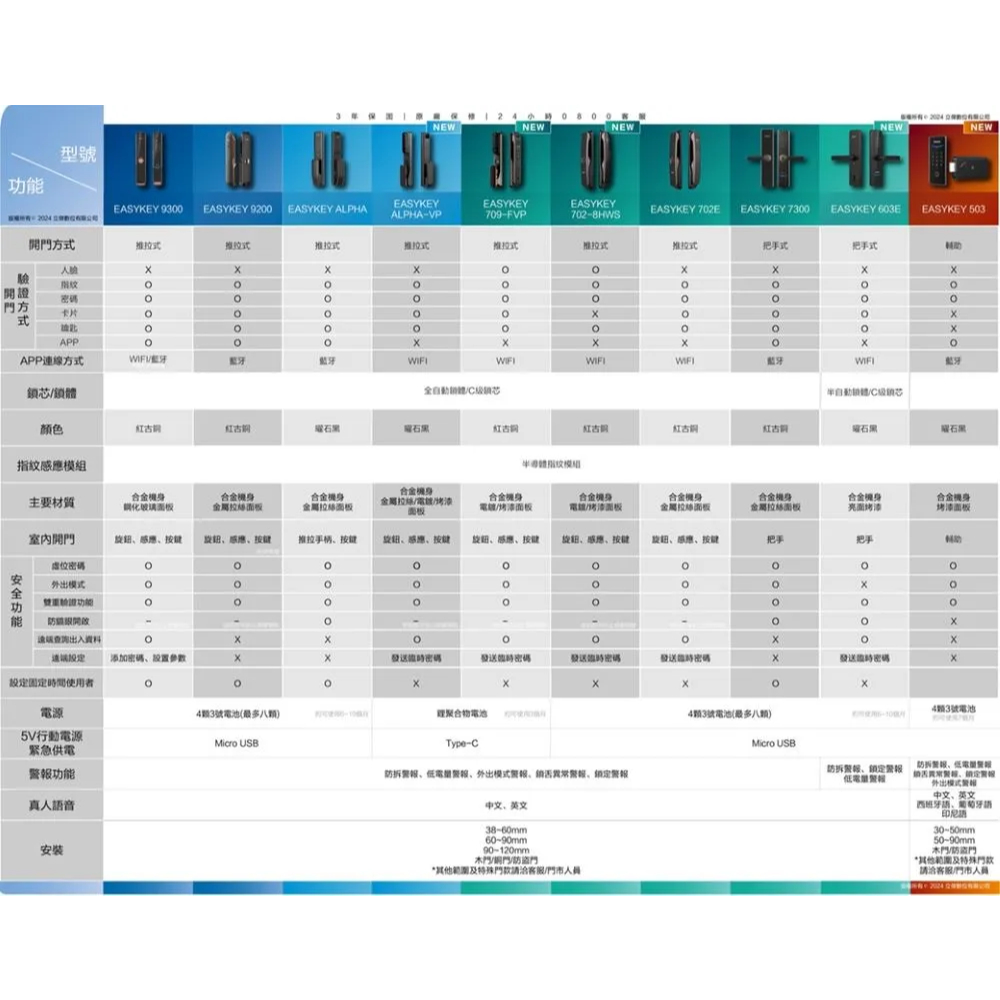1000x1000 pixels.
Task: Click the 開門方式 row header
Action: click(x=52, y=245)
